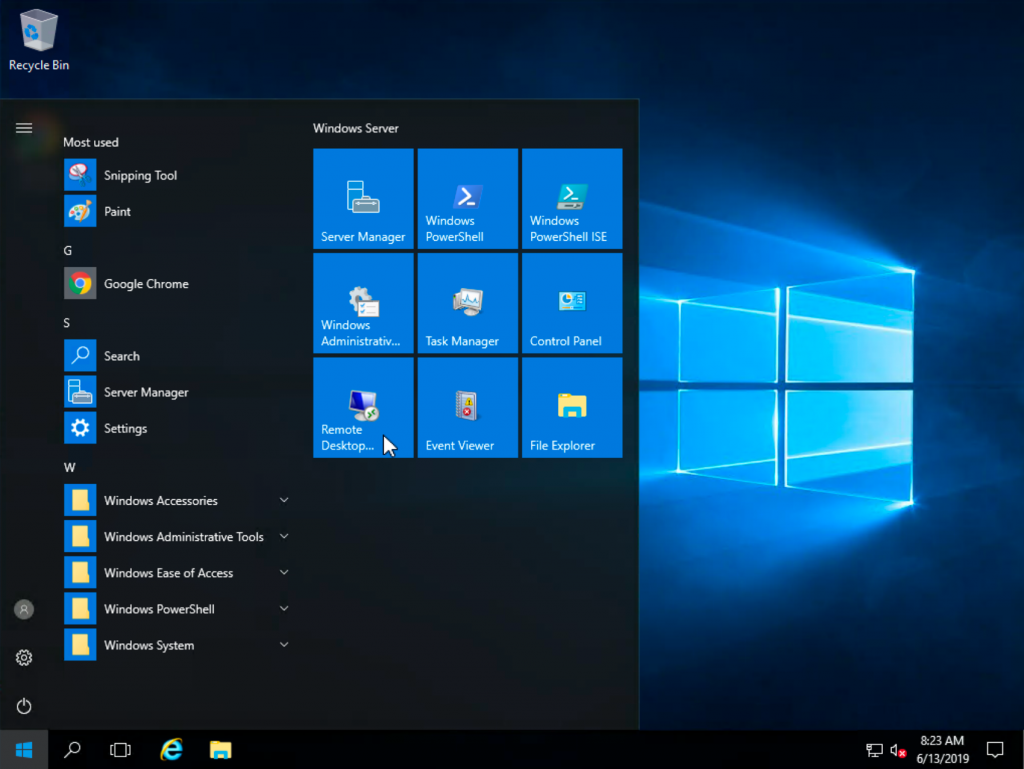Image resolution: width=1024 pixels, height=769 pixels.
Task: Open the Control Panel tile
Action: pos(572,303)
